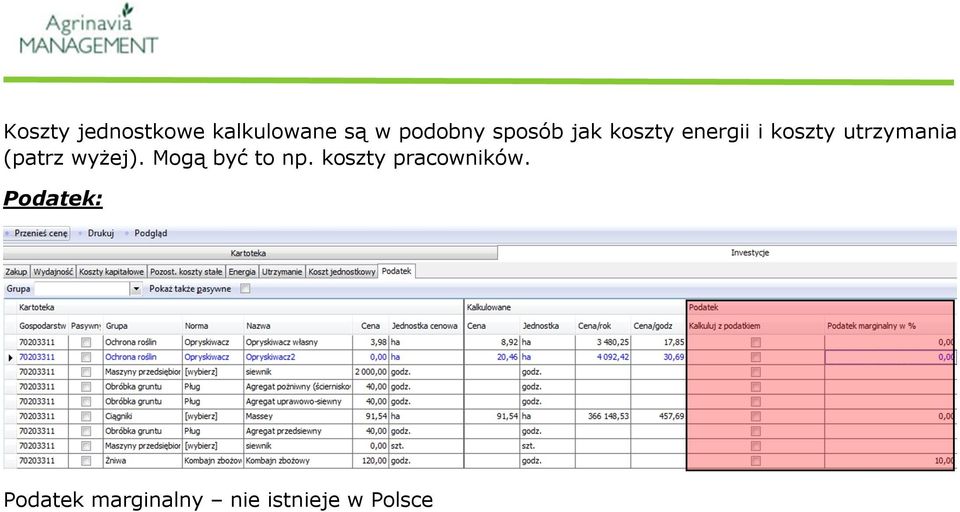Switch to the Kartoteka section
This screenshot has width=960, height=512.
coord(249,253)
